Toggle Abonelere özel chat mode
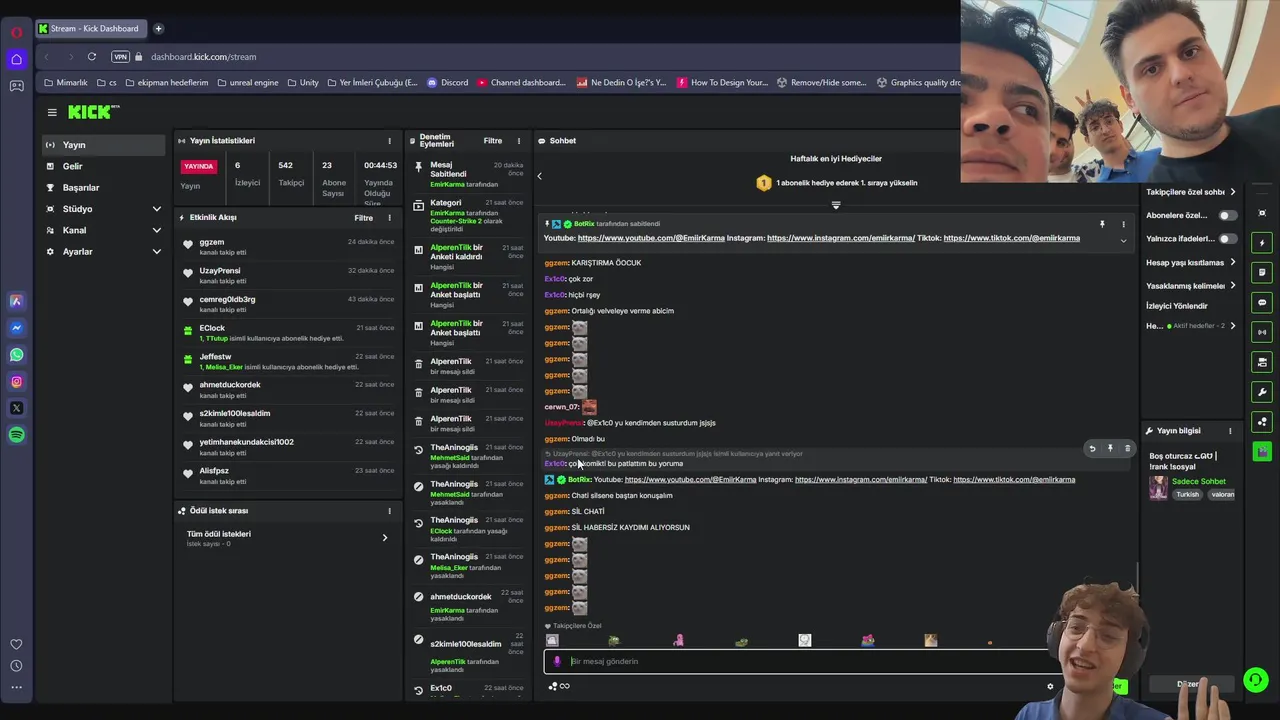This screenshot has width=1280, height=720. point(1227,215)
